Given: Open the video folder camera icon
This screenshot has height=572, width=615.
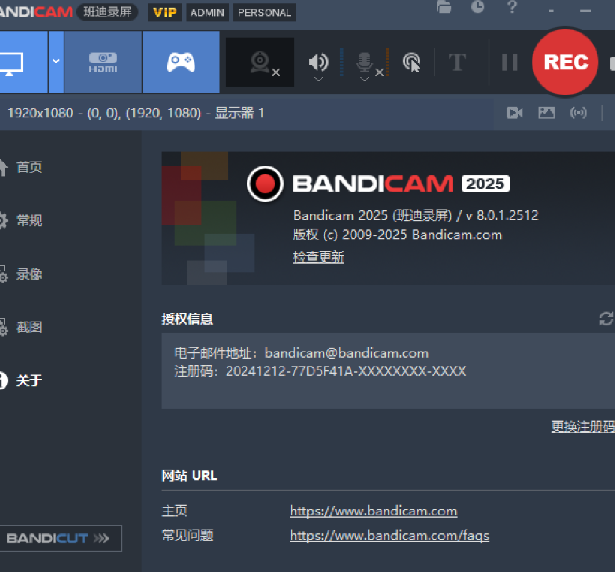Looking at the screenshot, I should point(514,113).
